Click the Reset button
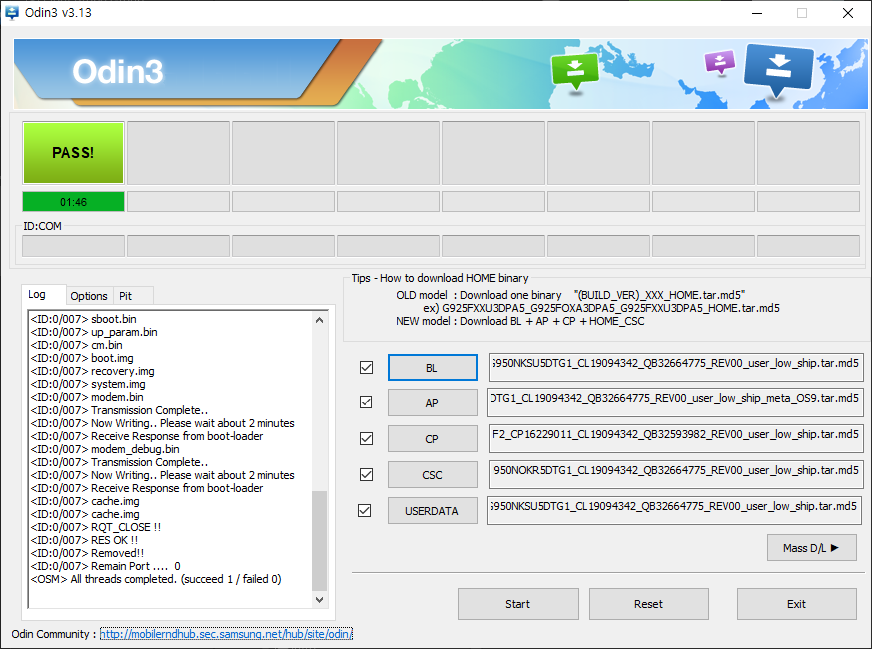Screen dimensions: 872x649 (x=649, y=604)
